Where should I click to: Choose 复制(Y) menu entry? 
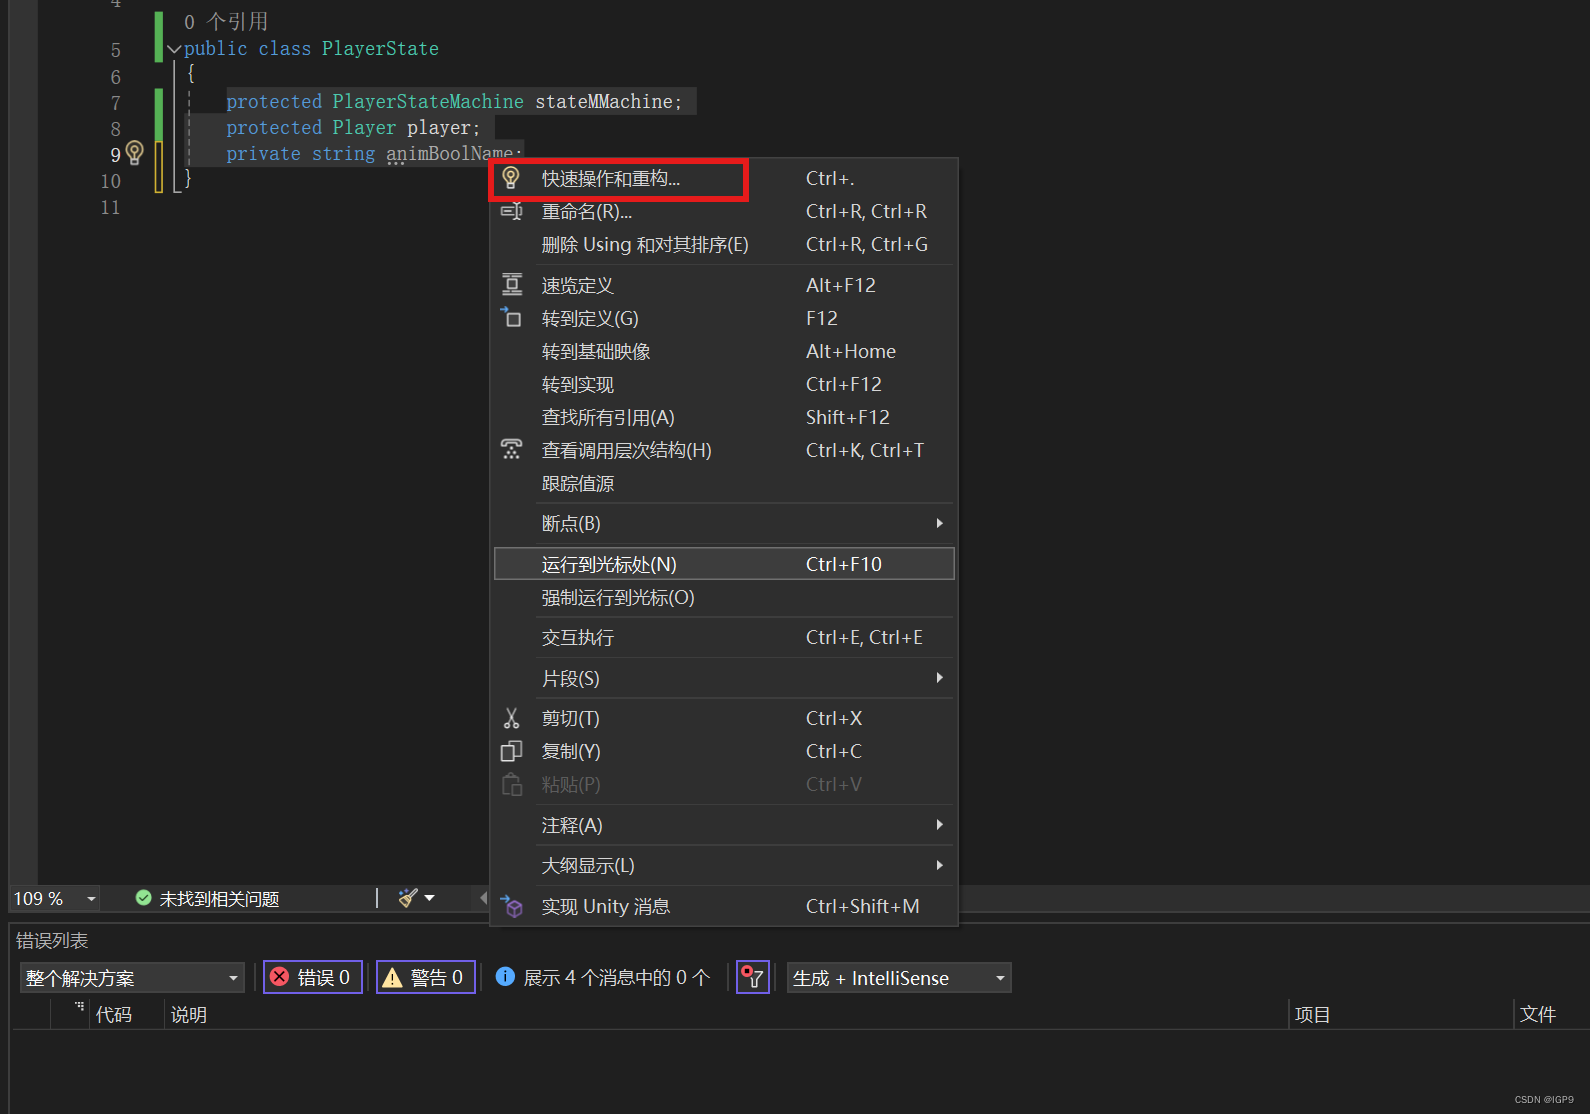(724, 751)
